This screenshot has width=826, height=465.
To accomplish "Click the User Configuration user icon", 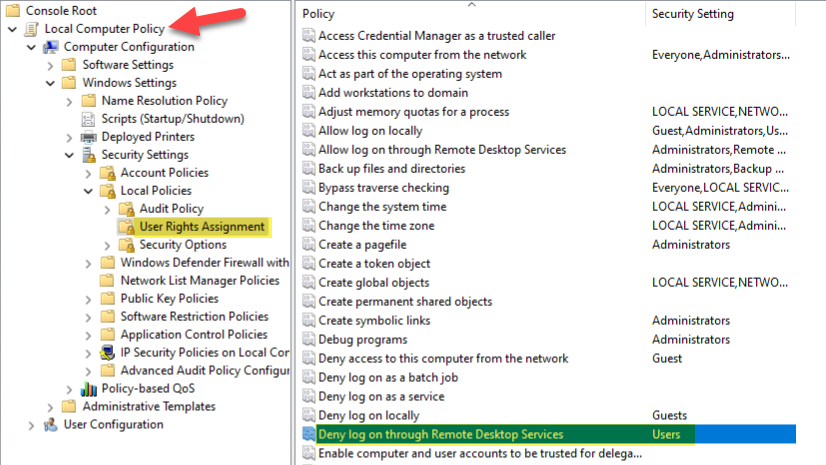I will (x=51, y=424).
